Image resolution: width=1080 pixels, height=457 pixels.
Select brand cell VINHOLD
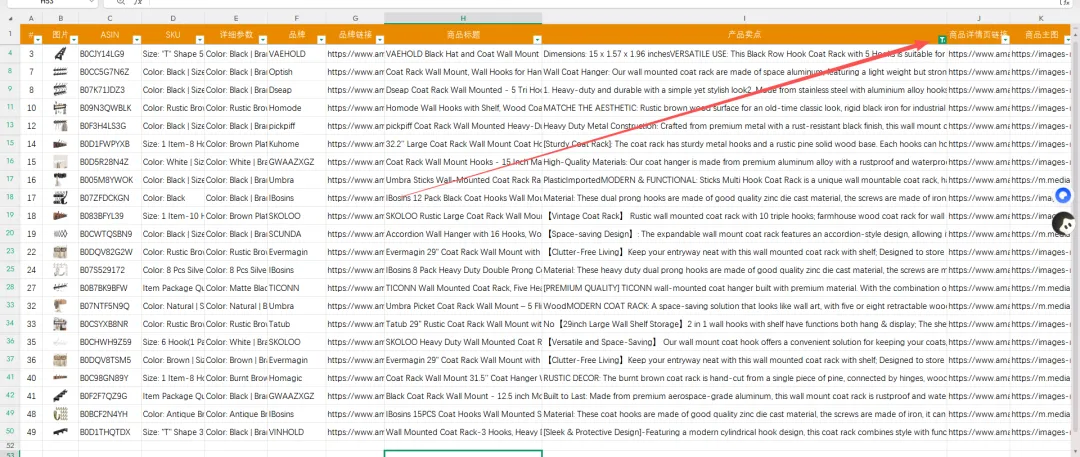[x=297, y=431]
